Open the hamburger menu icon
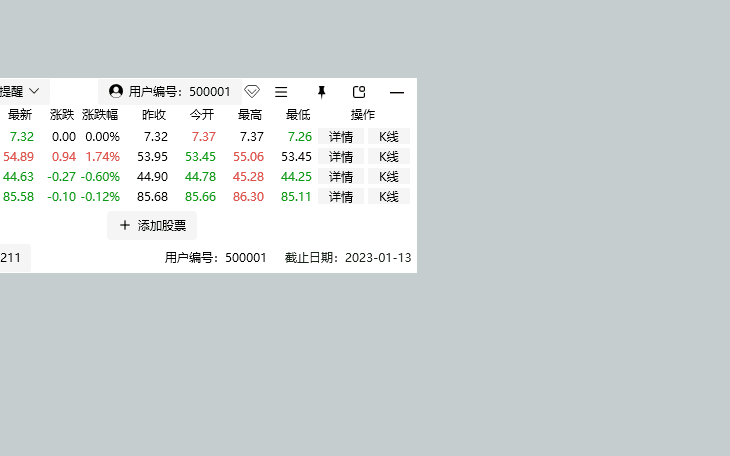The width and height of the screenshot is (730, 456). pyautogui.click(x=281, y=92)
